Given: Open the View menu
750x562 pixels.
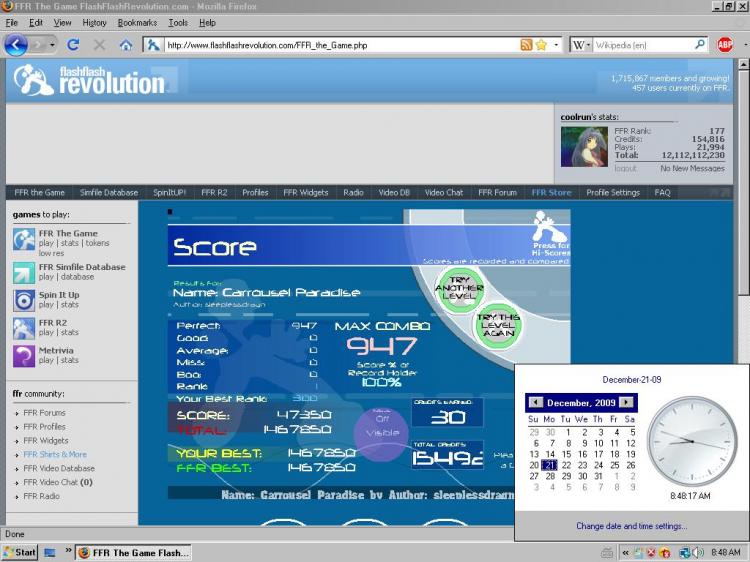Looking at the screenshot, I should 62,22.
